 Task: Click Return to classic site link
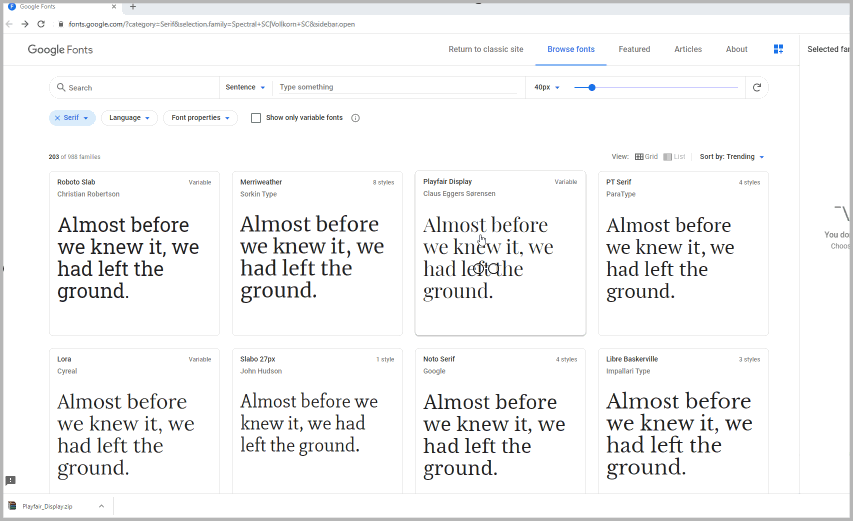485,49
